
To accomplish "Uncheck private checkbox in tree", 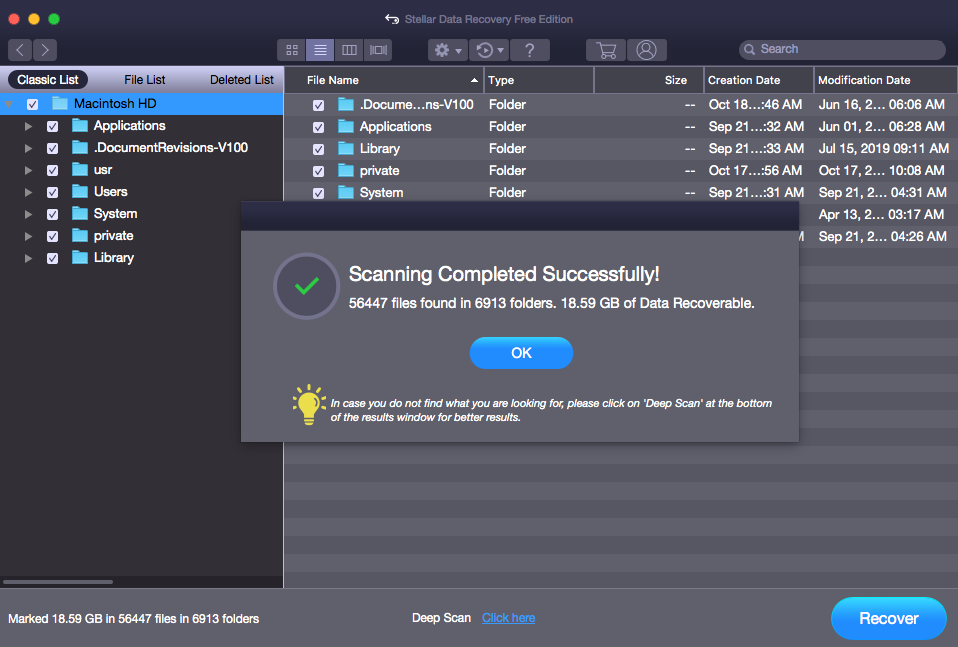I will [x=53, y=236].
